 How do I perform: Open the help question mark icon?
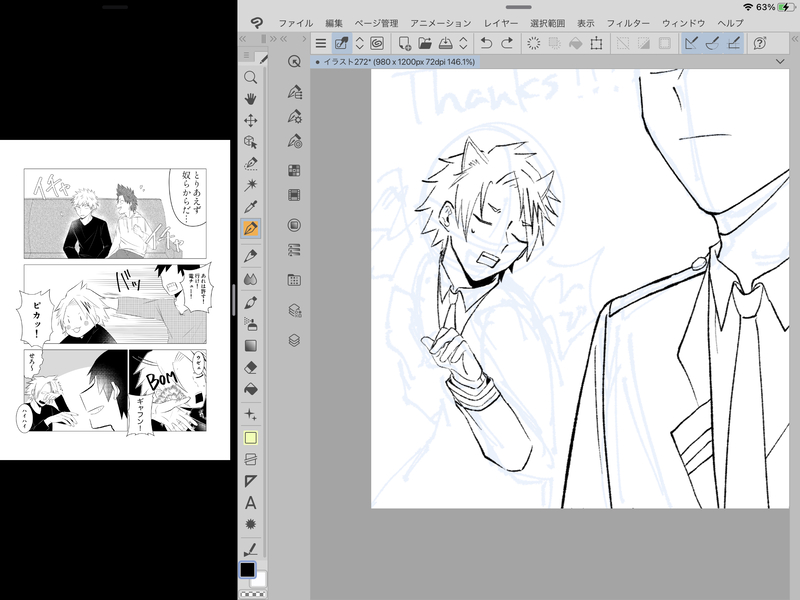pyautogui.click(x=760, y=43)
